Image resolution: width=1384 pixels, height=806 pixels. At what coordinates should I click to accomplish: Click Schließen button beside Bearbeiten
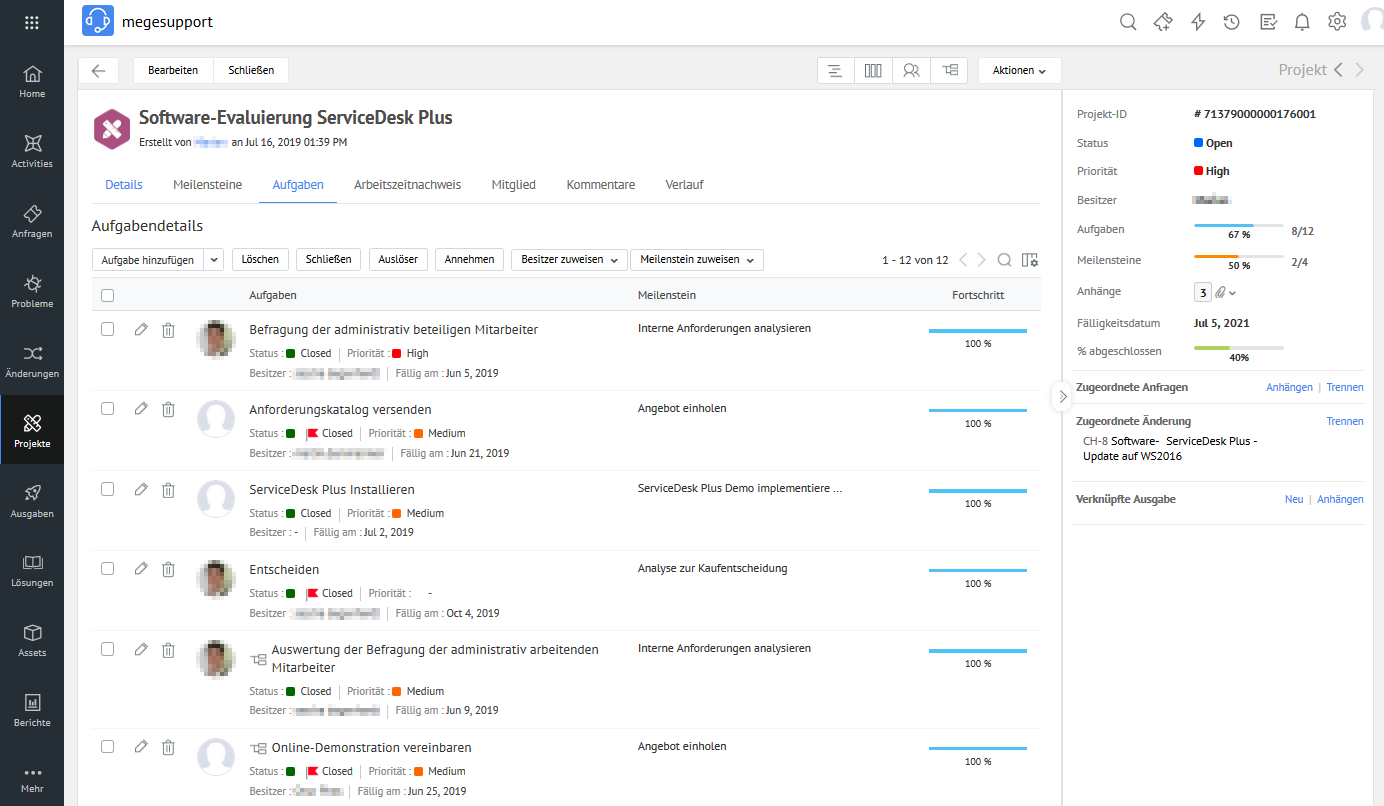pyautogui.click(x=251, y=70)
